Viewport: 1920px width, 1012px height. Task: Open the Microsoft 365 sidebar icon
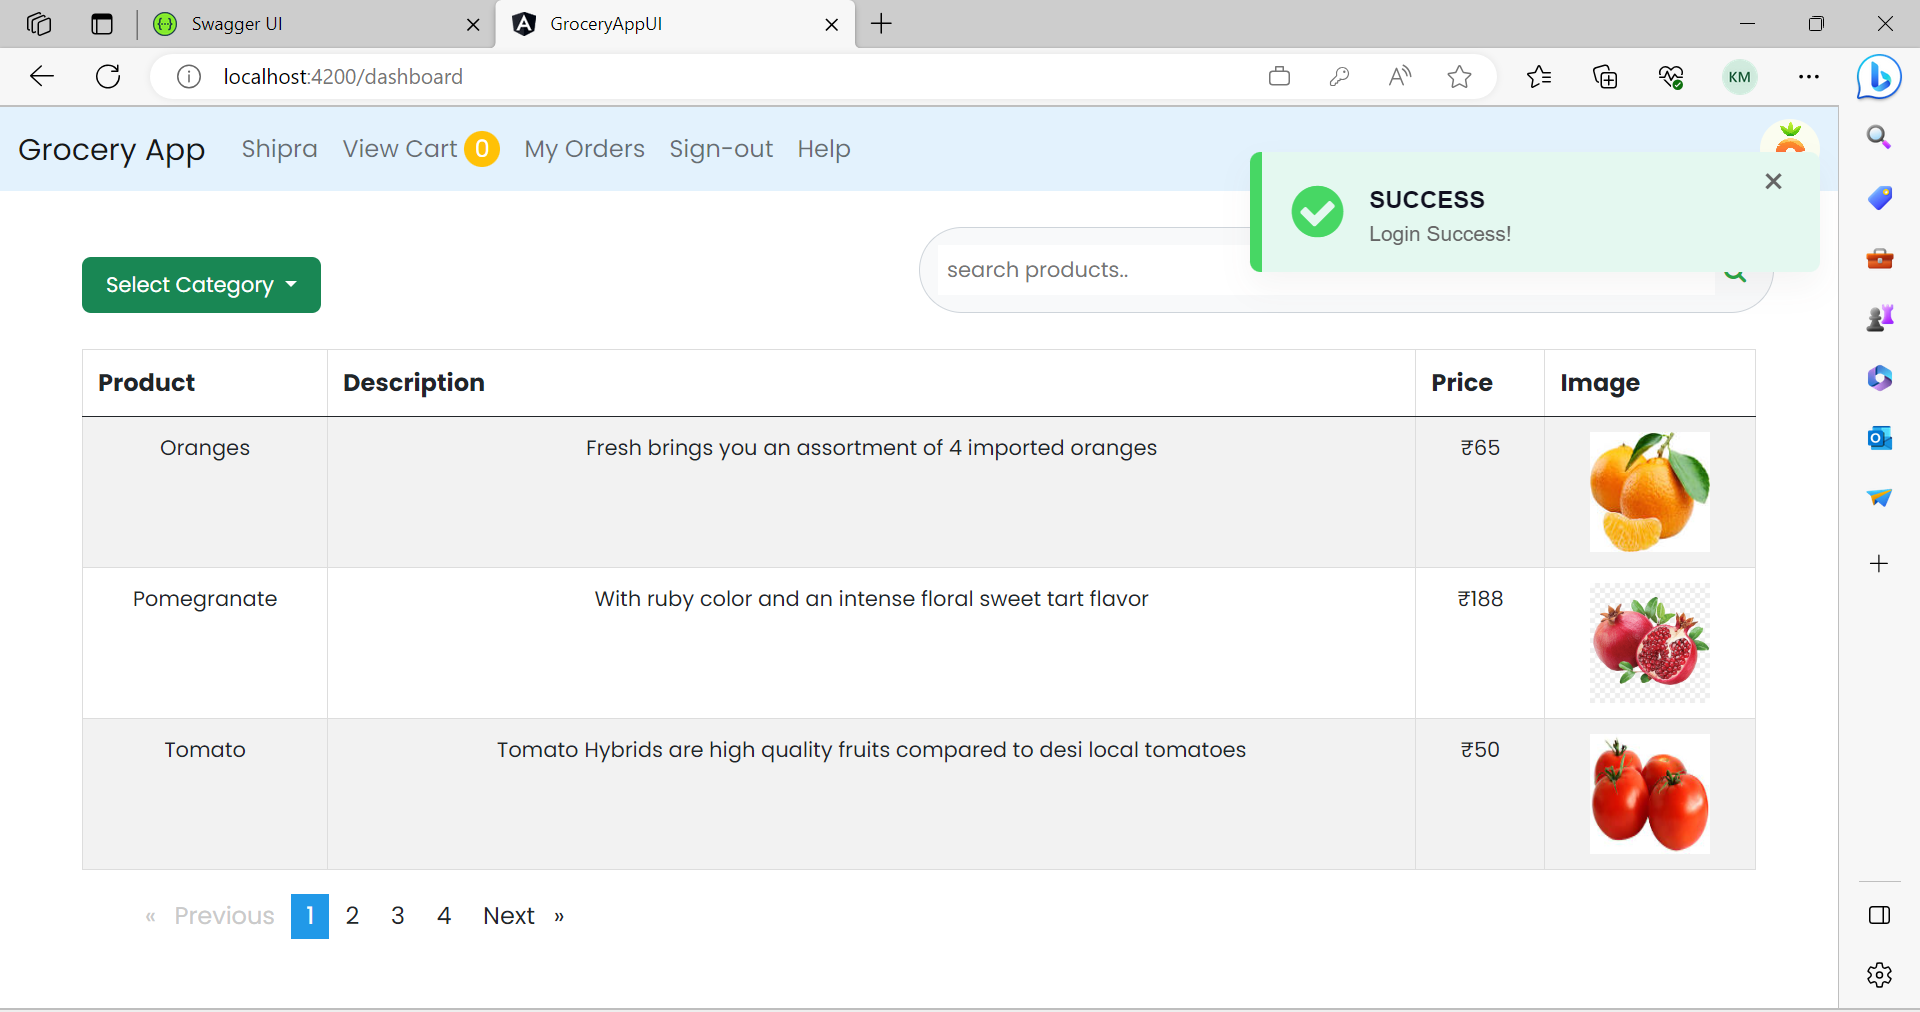(1879, 378)
